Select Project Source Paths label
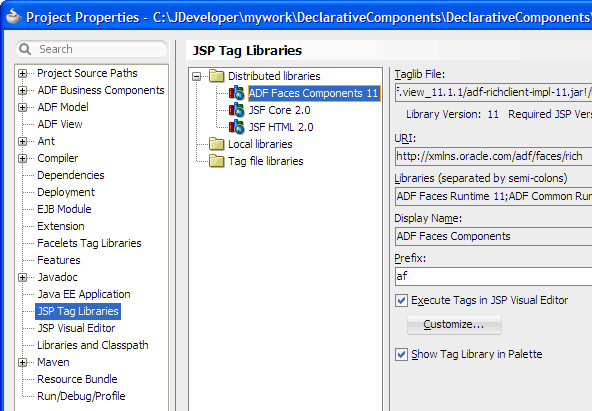This screenshot has height=411, width=592. (87, 73)
